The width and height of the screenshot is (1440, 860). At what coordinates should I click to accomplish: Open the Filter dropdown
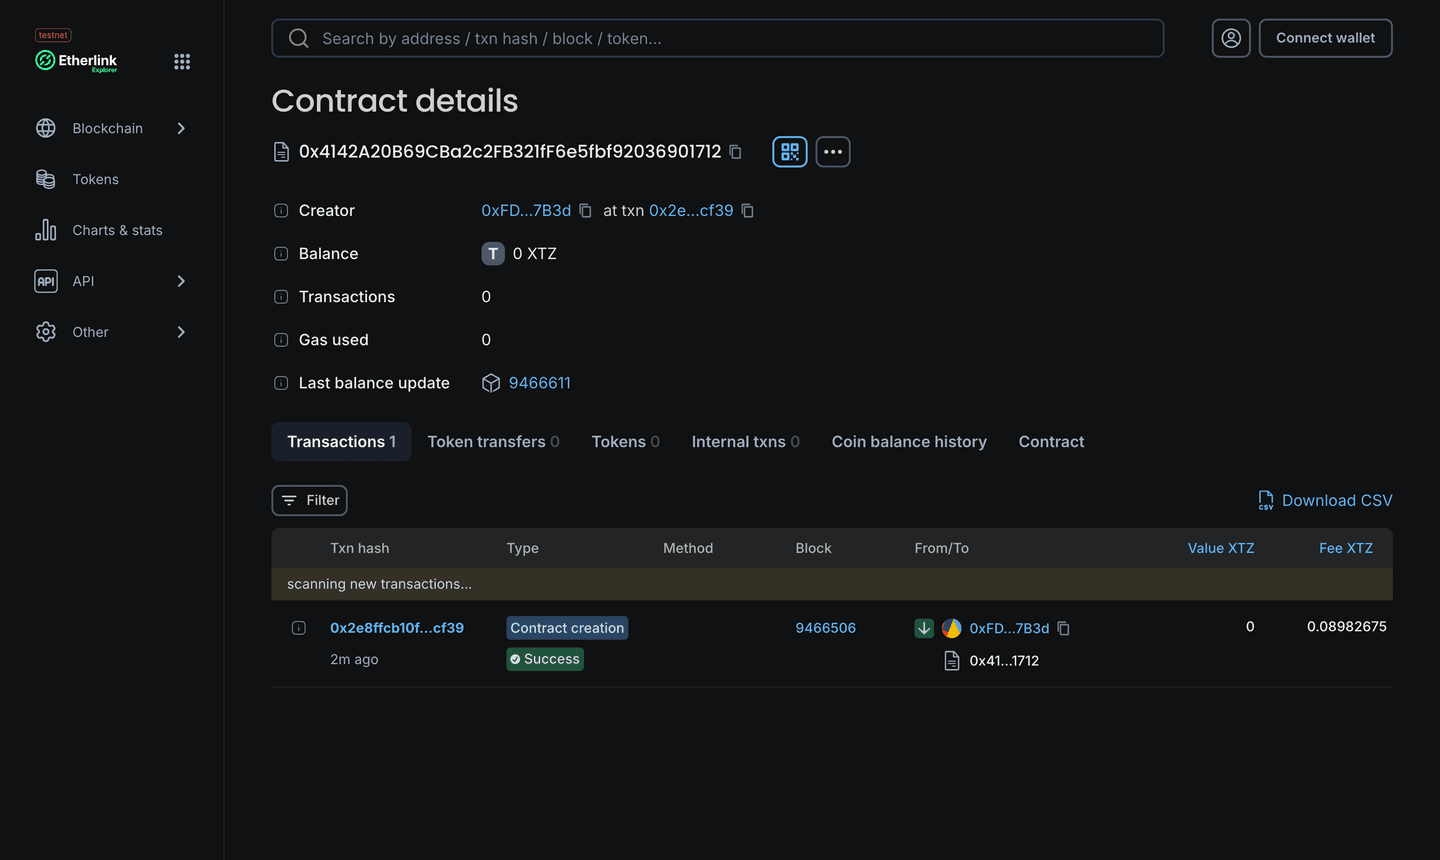point(309,500)
